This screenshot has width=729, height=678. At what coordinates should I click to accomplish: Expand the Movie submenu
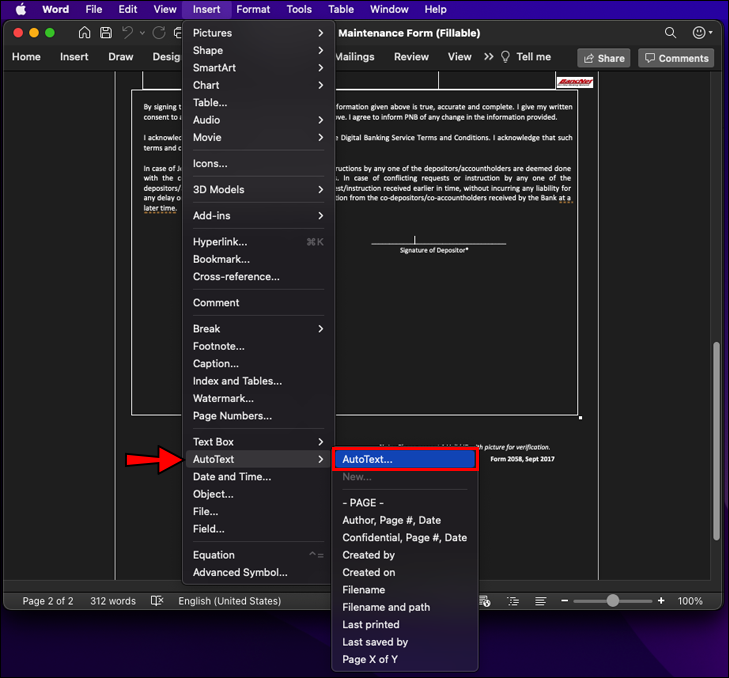[258, 137]
